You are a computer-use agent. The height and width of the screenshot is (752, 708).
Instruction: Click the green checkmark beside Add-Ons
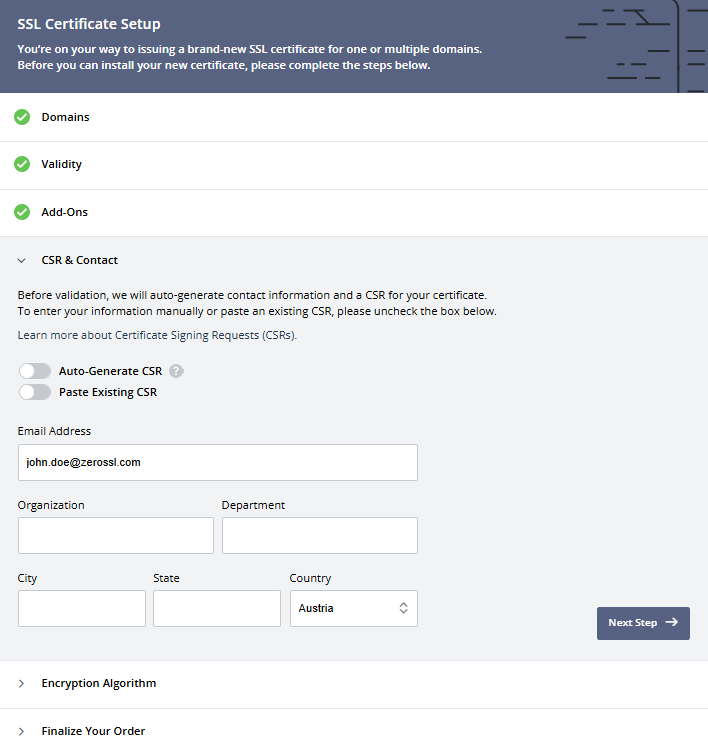22,212
